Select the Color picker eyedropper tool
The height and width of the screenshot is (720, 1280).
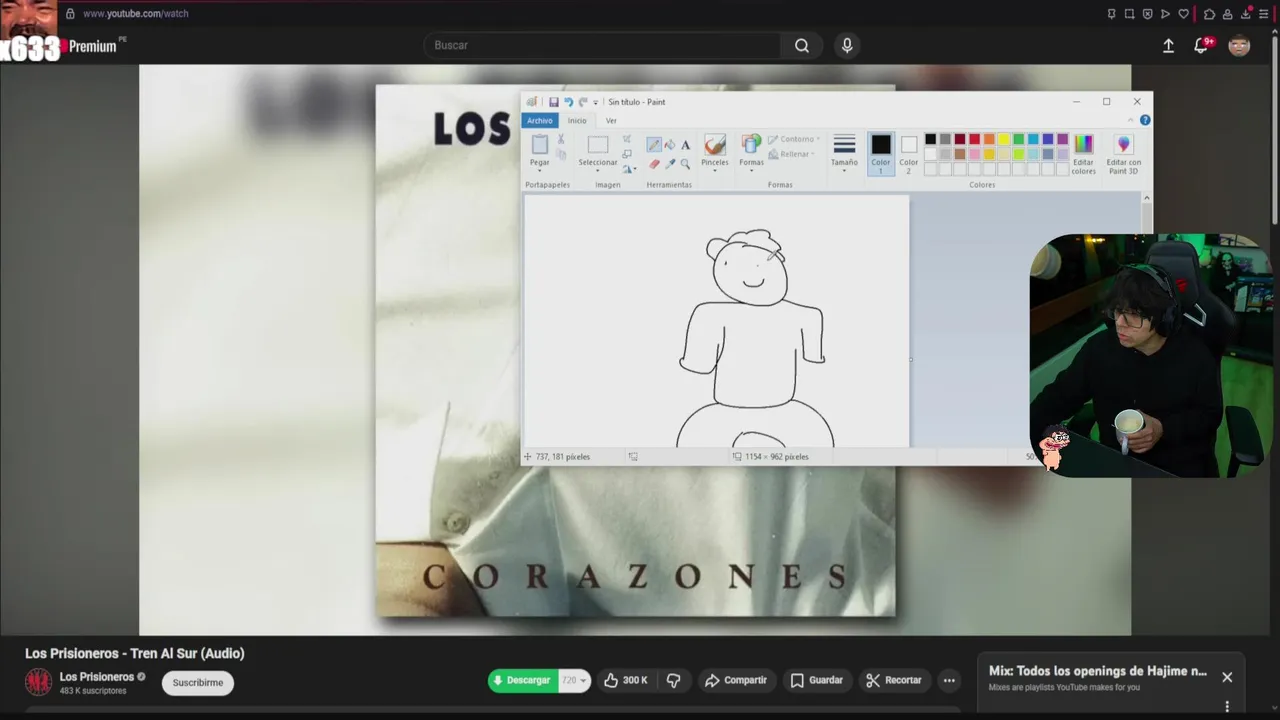tap(669, 163)
